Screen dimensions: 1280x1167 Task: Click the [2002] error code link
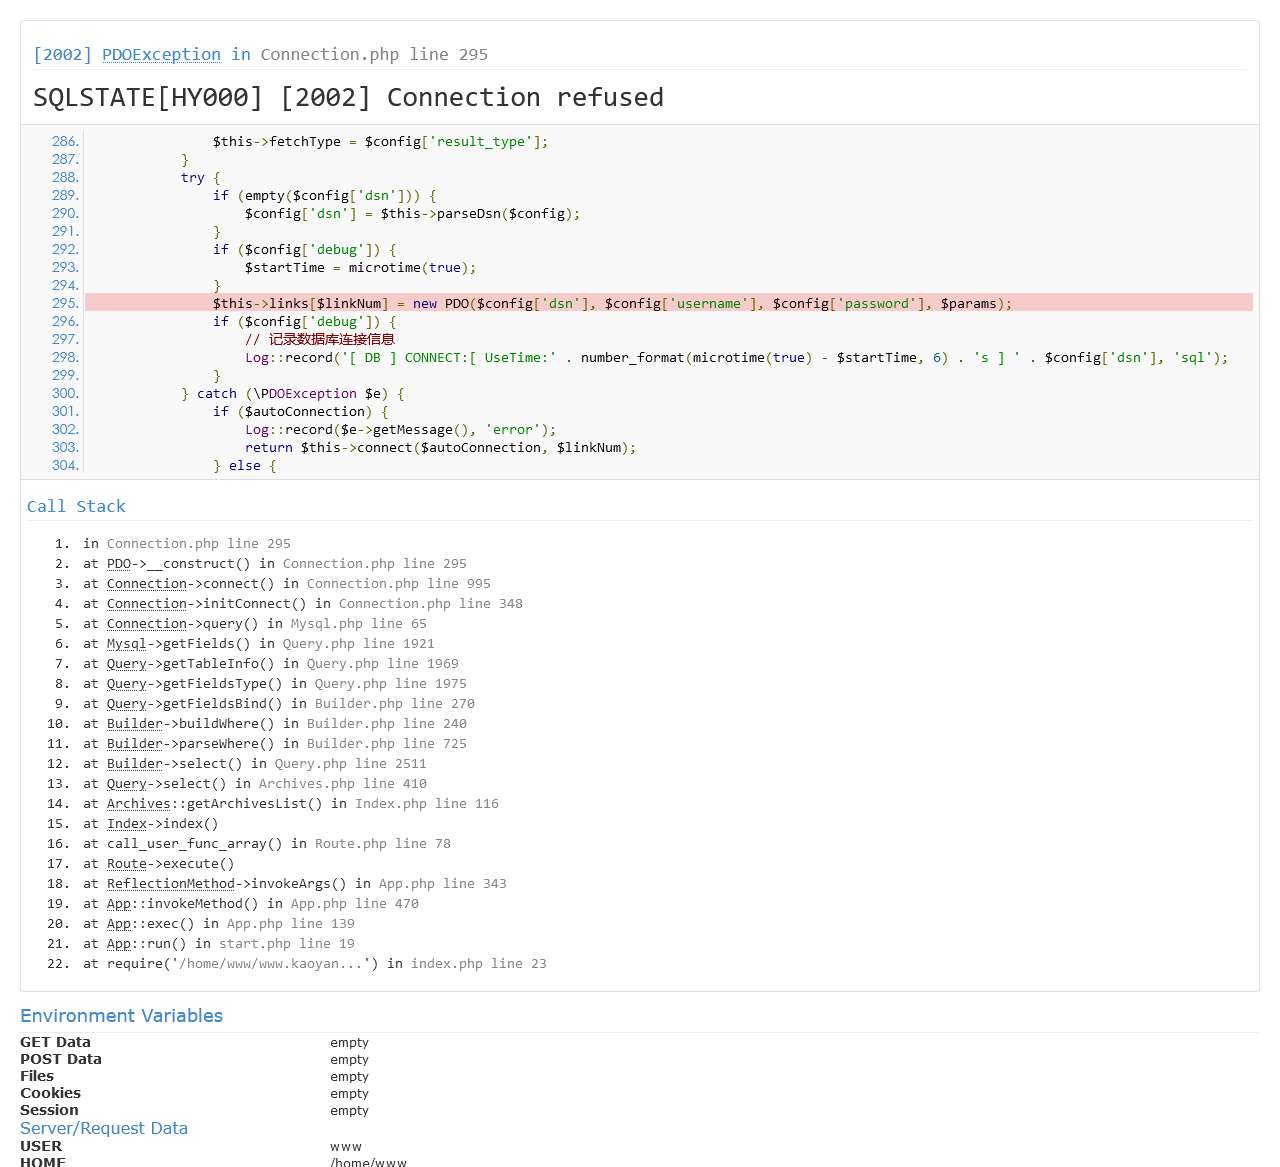tap(62, 54)
